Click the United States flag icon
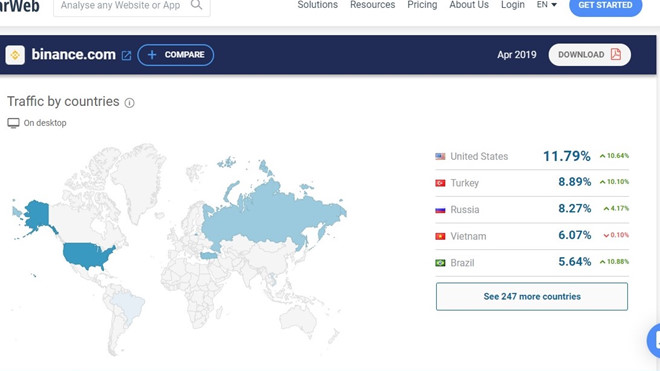This screenshot has height=371, width=660. coord(440,156)
